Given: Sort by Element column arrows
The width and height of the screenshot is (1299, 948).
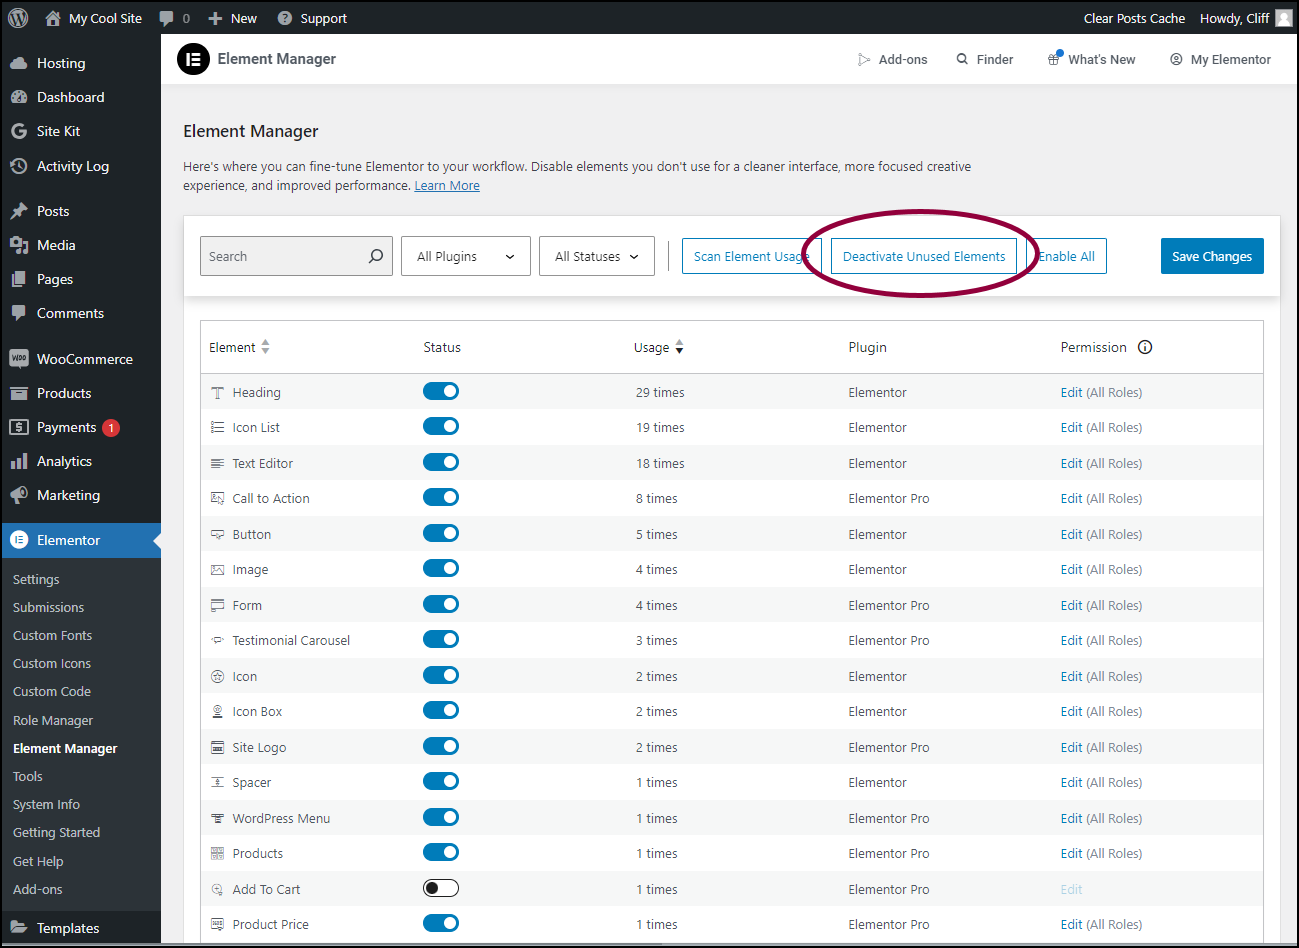Looking at the screenshot, I should pos(265,347).
